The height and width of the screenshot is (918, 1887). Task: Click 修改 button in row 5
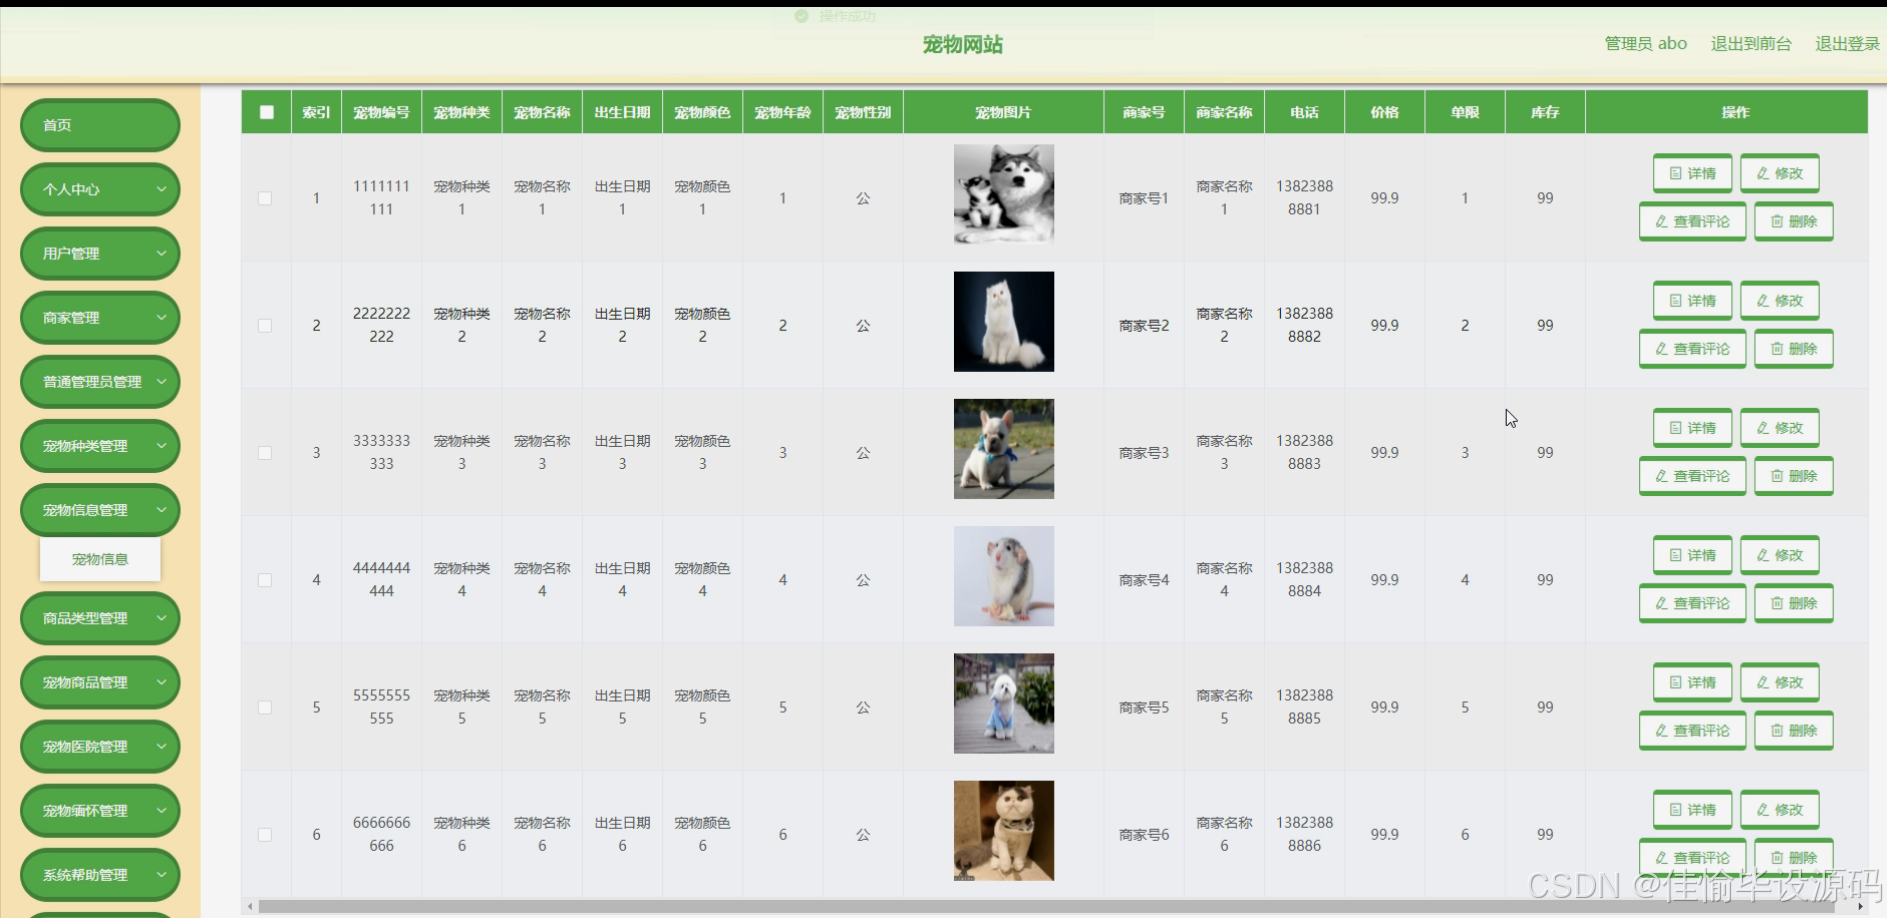[x=1779, y=682]
